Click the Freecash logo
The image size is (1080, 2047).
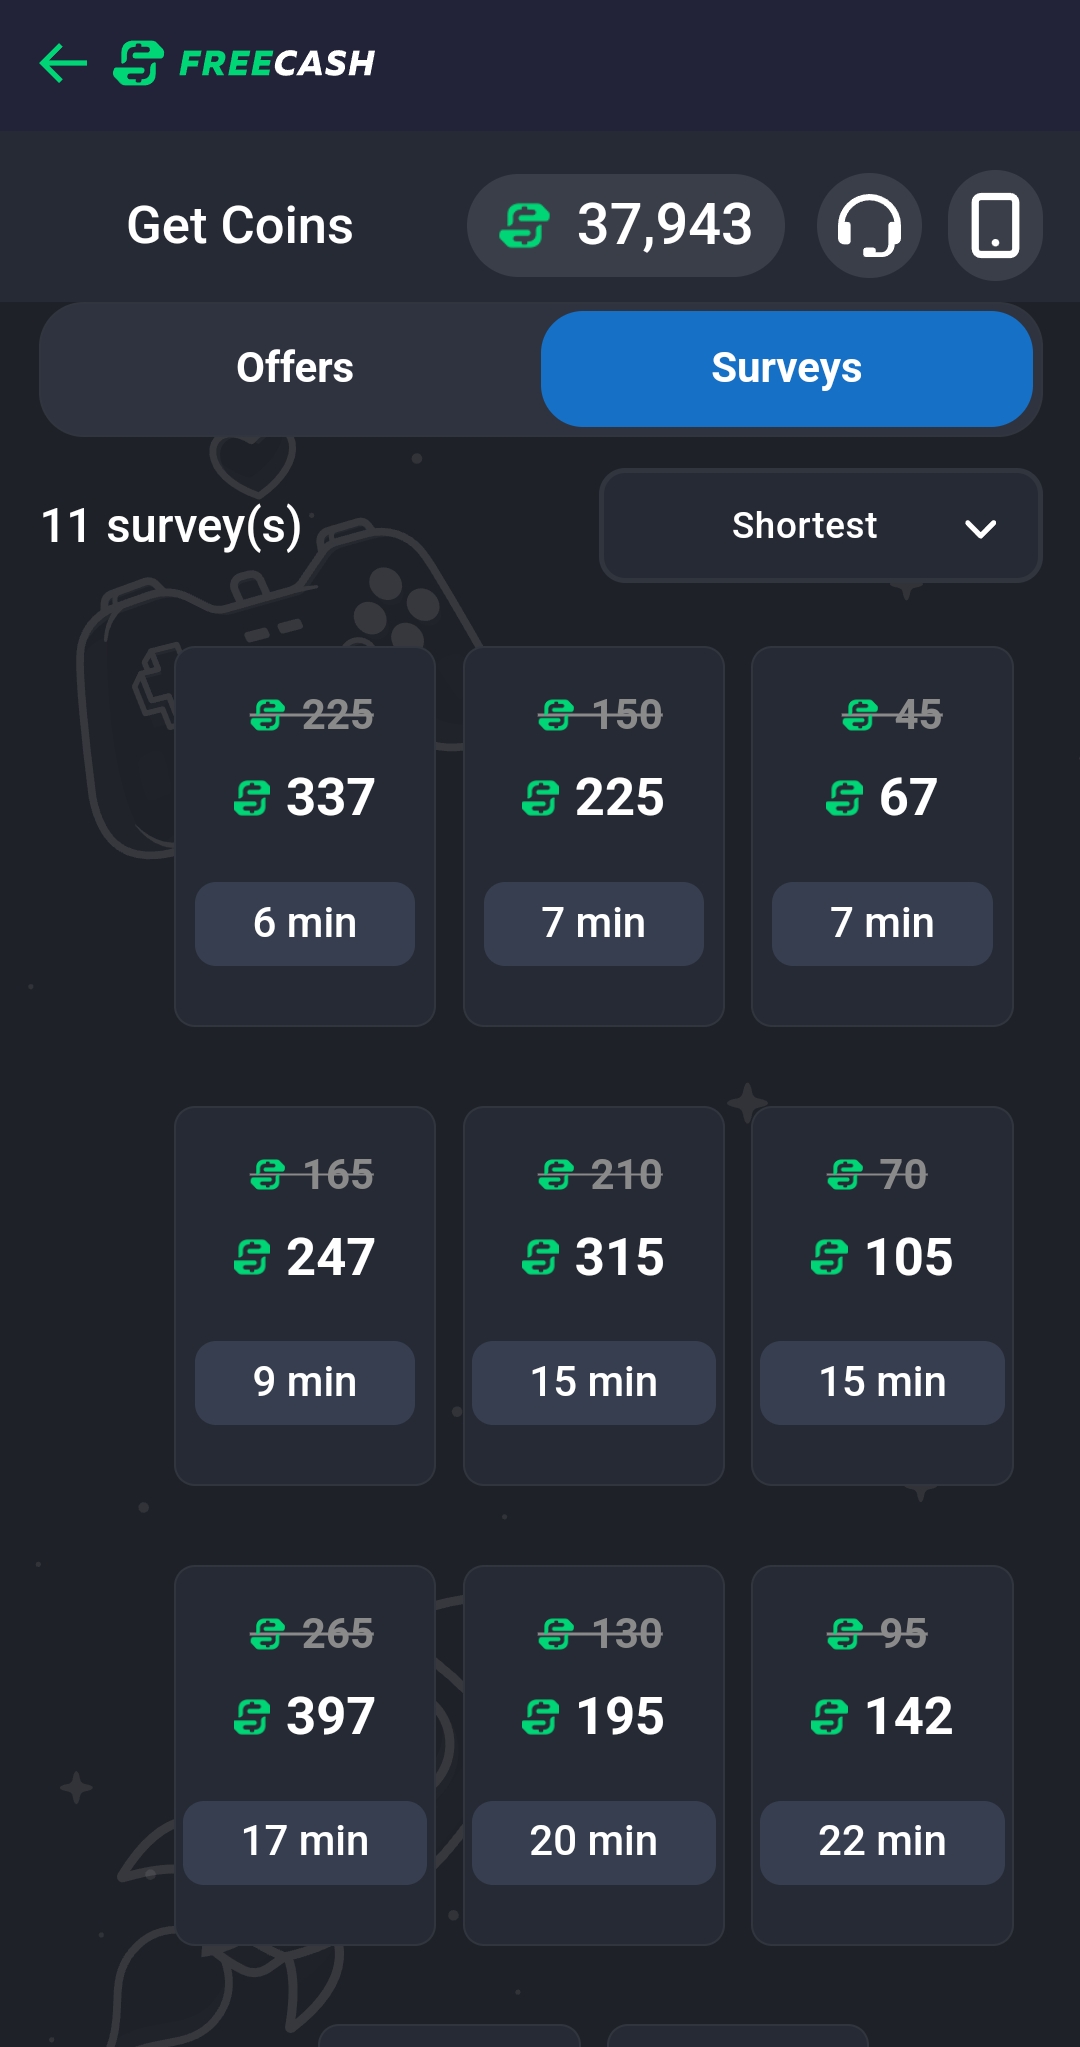coord(245,63)
